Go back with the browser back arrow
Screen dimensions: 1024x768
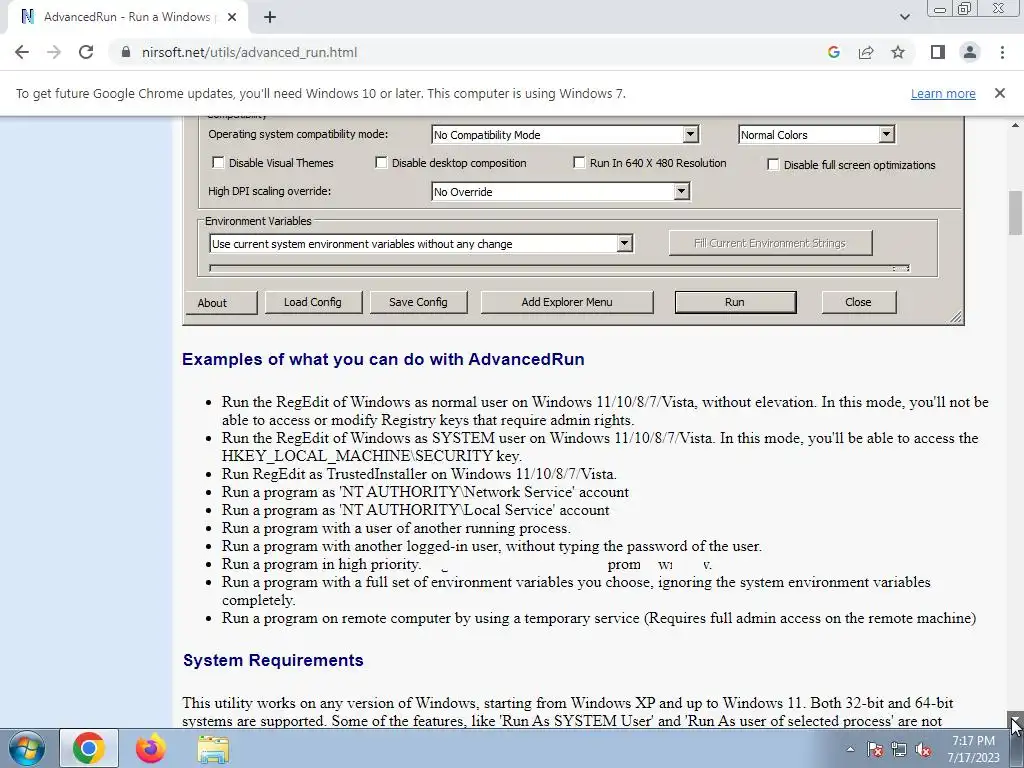click(22, 52)
